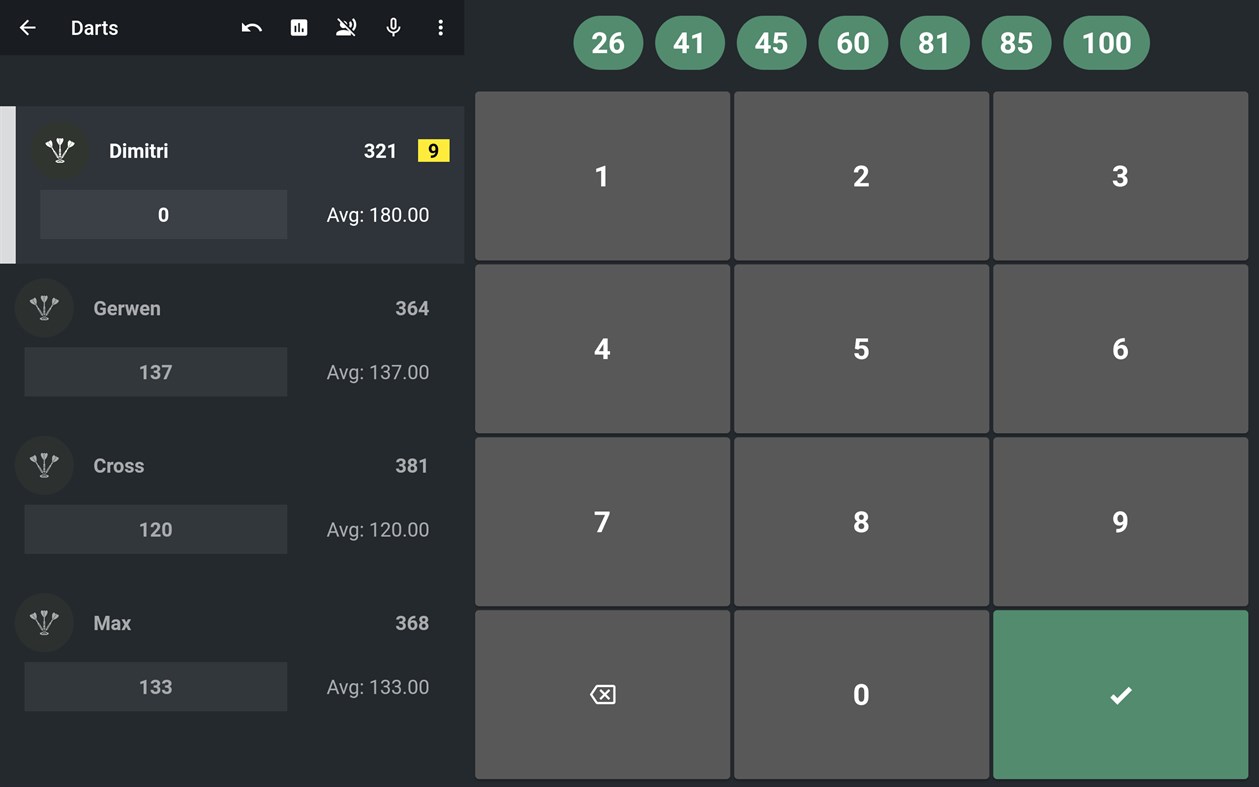1259x787 pixels.
Task: Activate the microphone voice input icon
Action: point(393,28)
